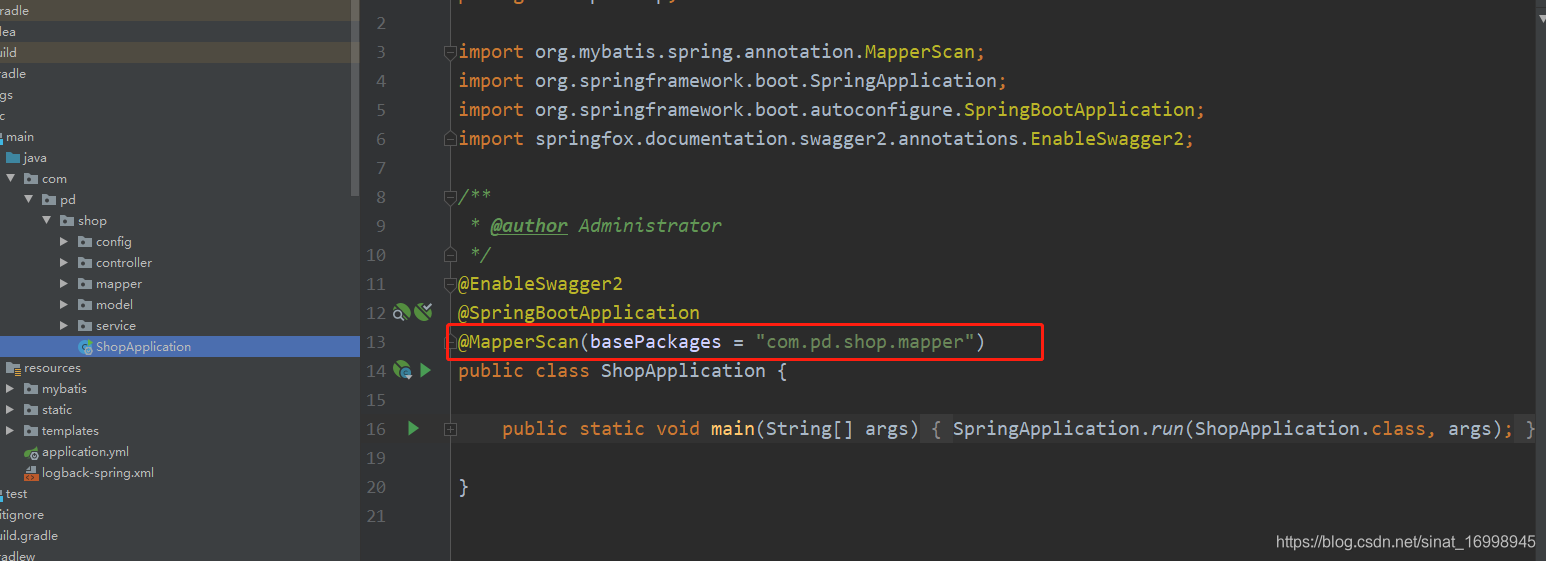Select the test folder row

[x=180, y=494]
